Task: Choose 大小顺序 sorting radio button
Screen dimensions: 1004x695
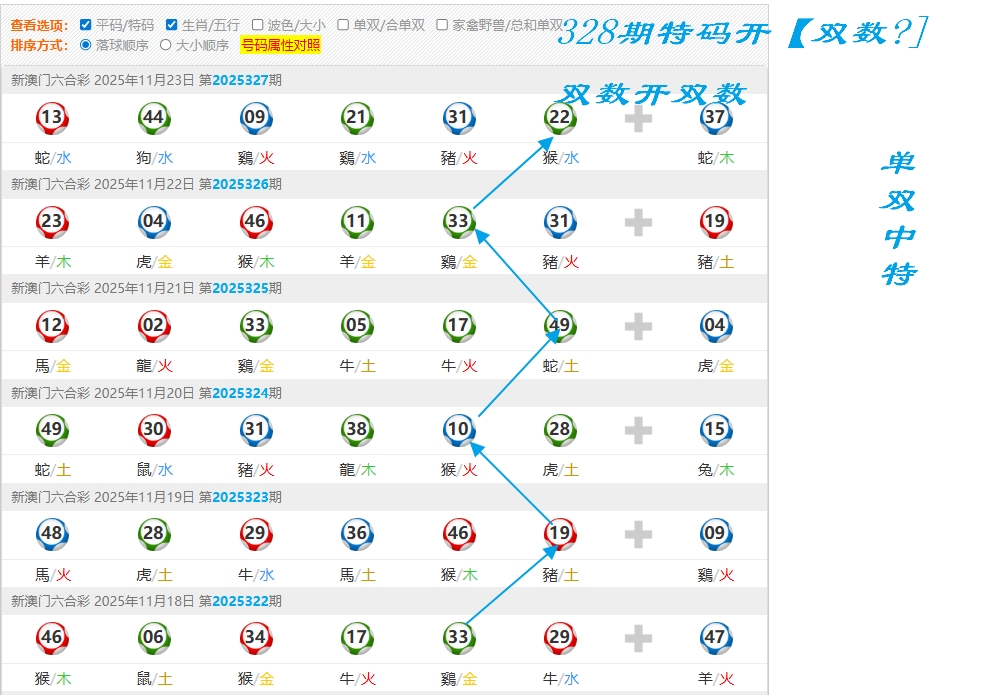Action: pos(166,45)
